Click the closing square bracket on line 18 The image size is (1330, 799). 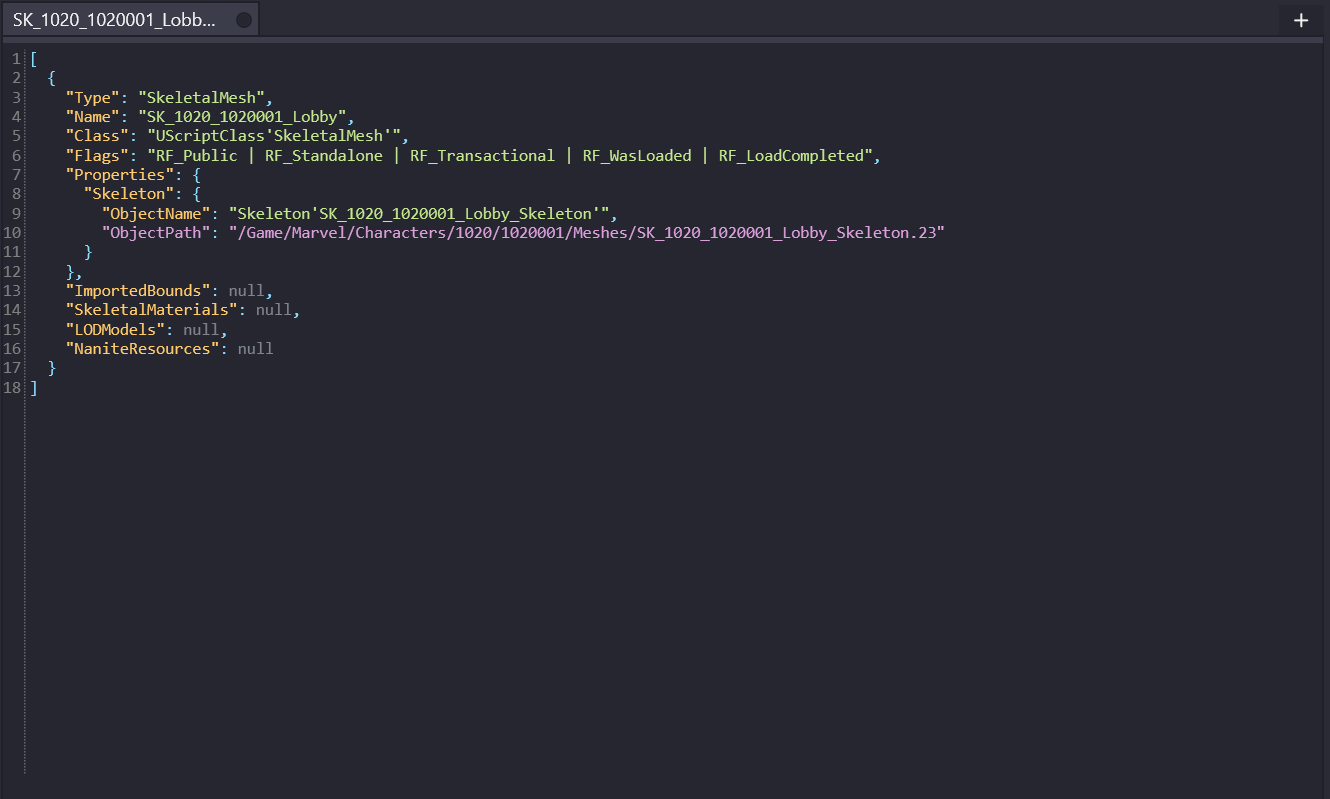click(34, 388)
